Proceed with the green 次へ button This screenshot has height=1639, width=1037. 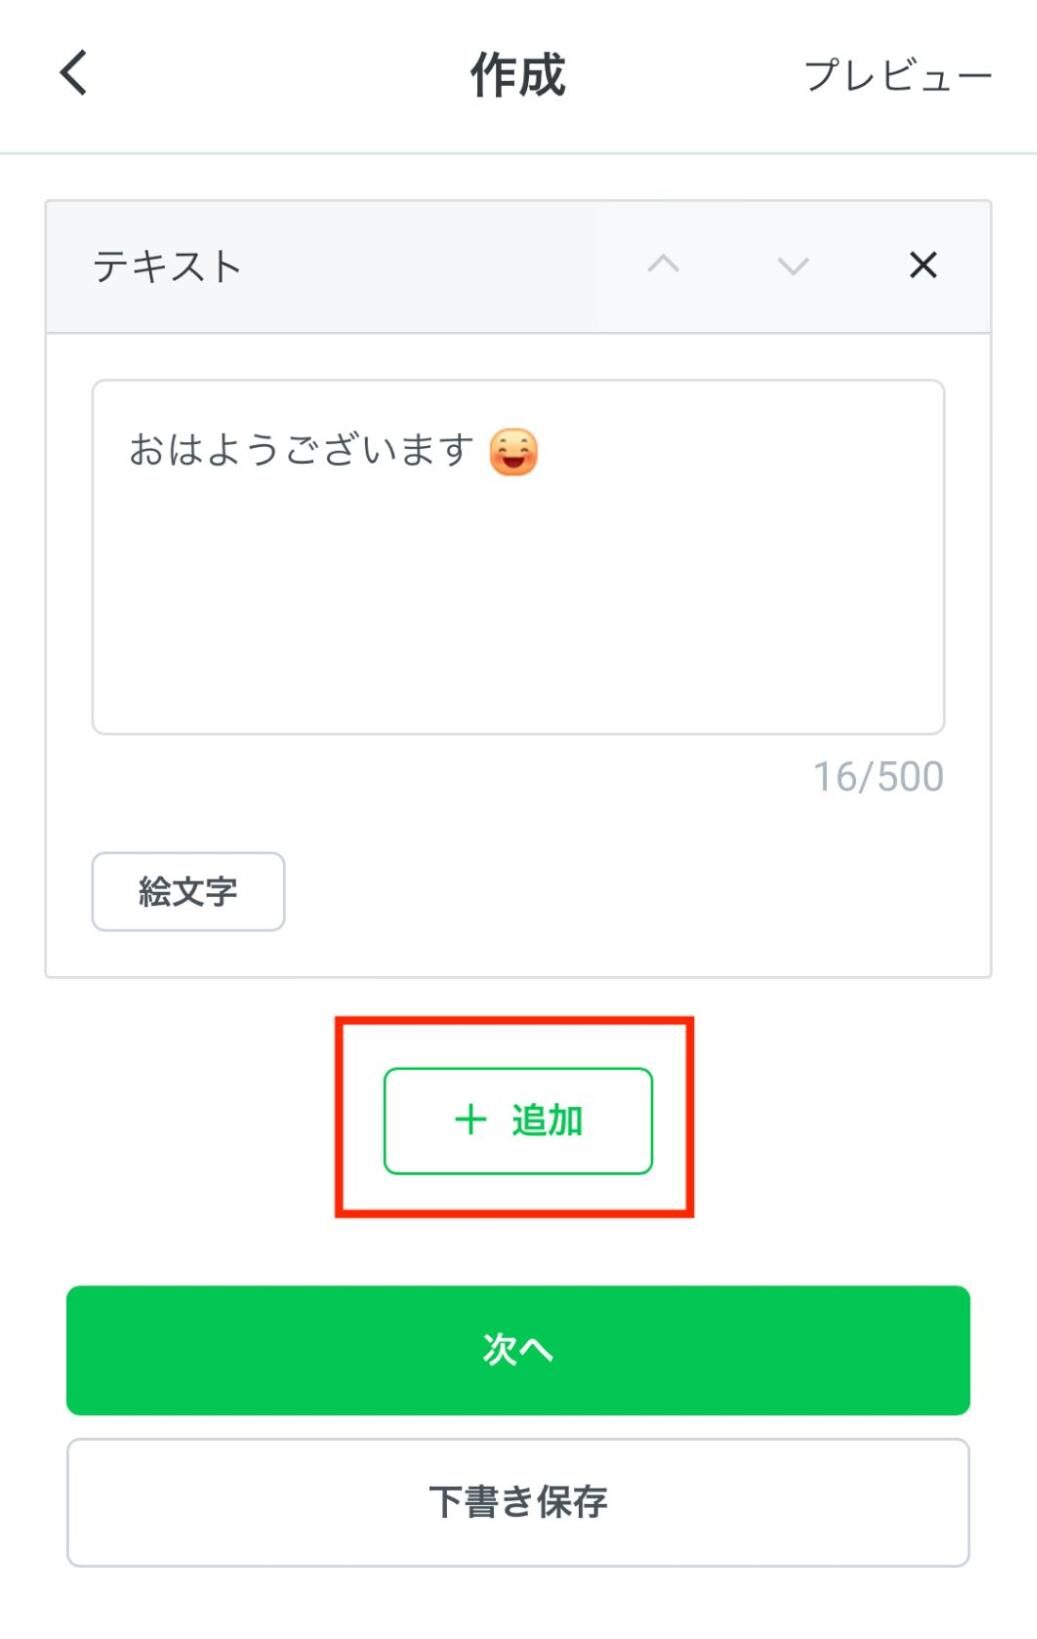(518, 1350)
